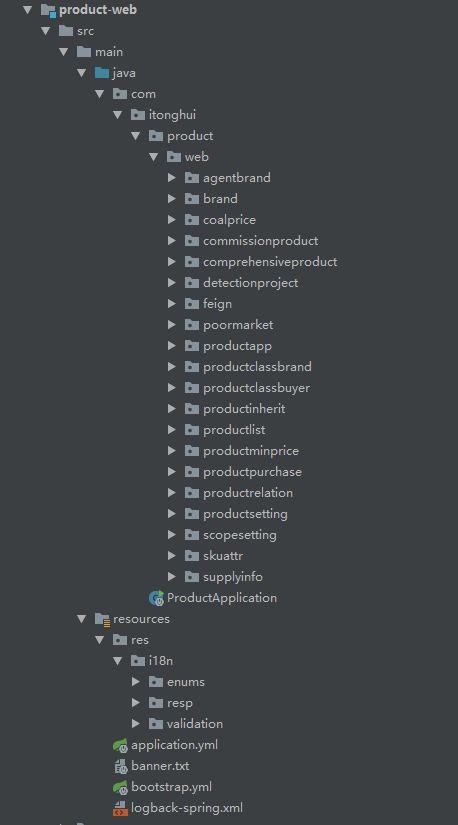Expand the feign package arrow

(x=172, y=304)
